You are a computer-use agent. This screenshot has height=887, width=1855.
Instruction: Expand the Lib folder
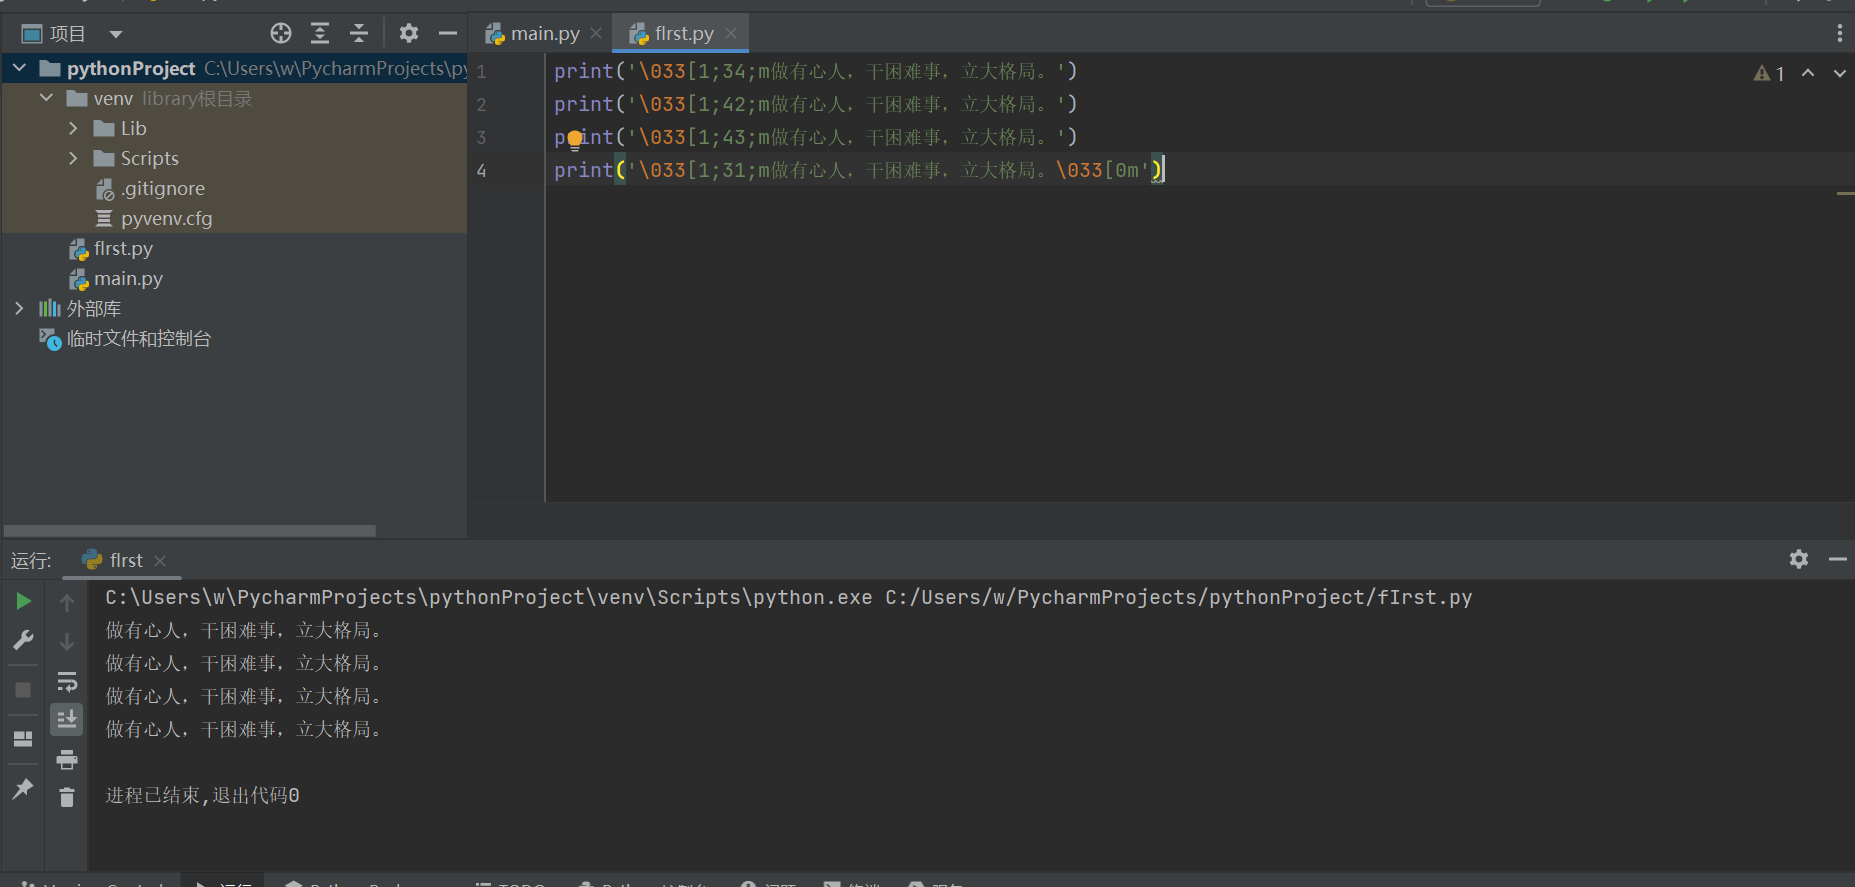pos(73,128)
